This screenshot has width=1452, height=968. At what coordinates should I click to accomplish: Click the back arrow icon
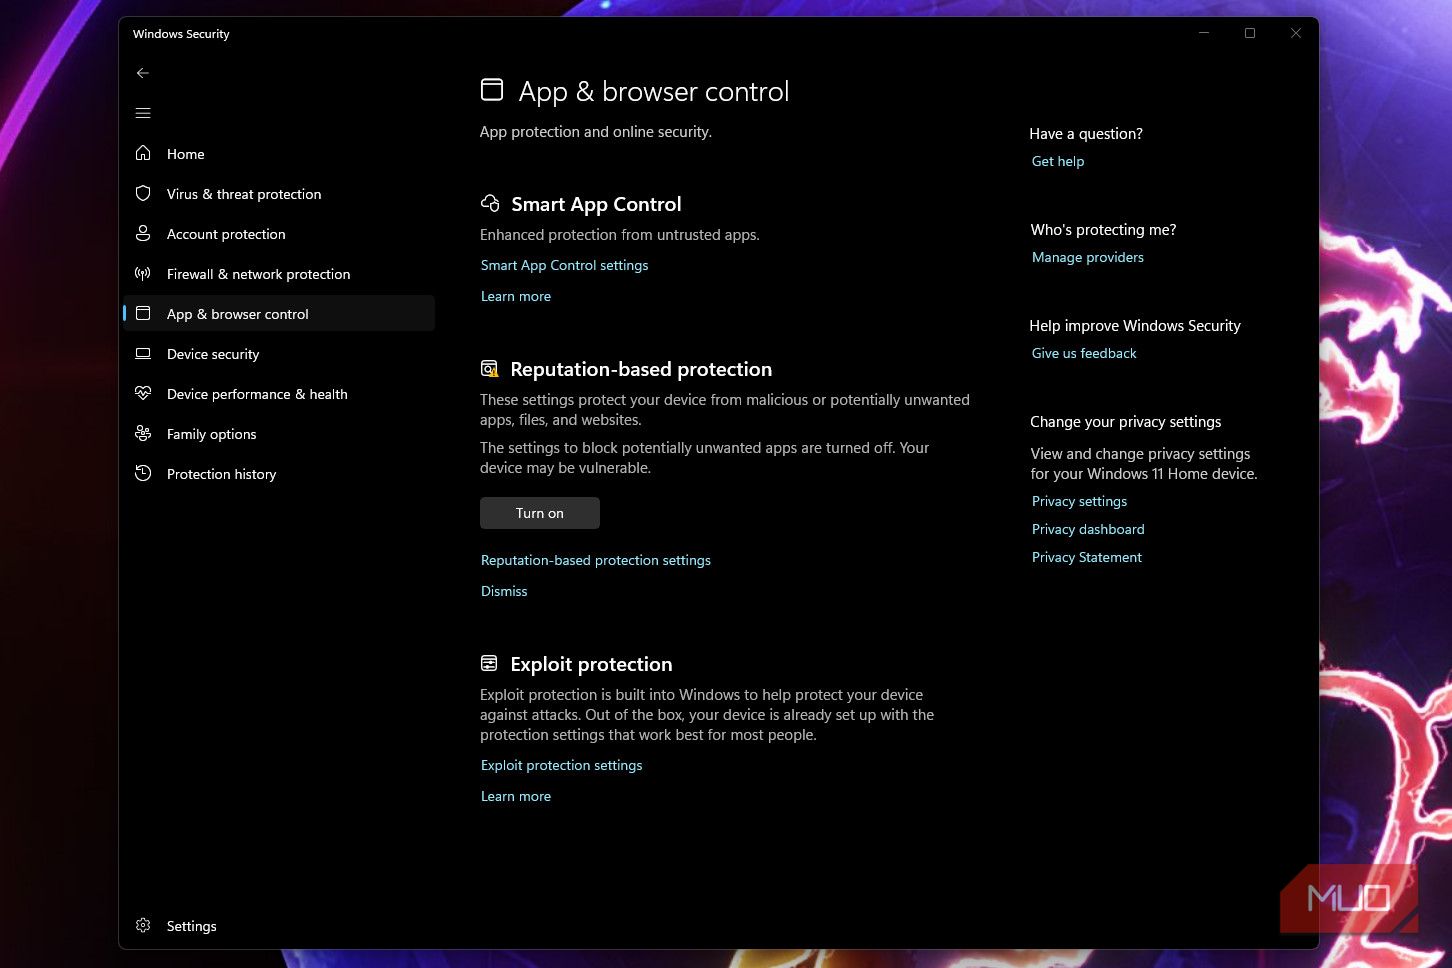[x=143, y=73]
